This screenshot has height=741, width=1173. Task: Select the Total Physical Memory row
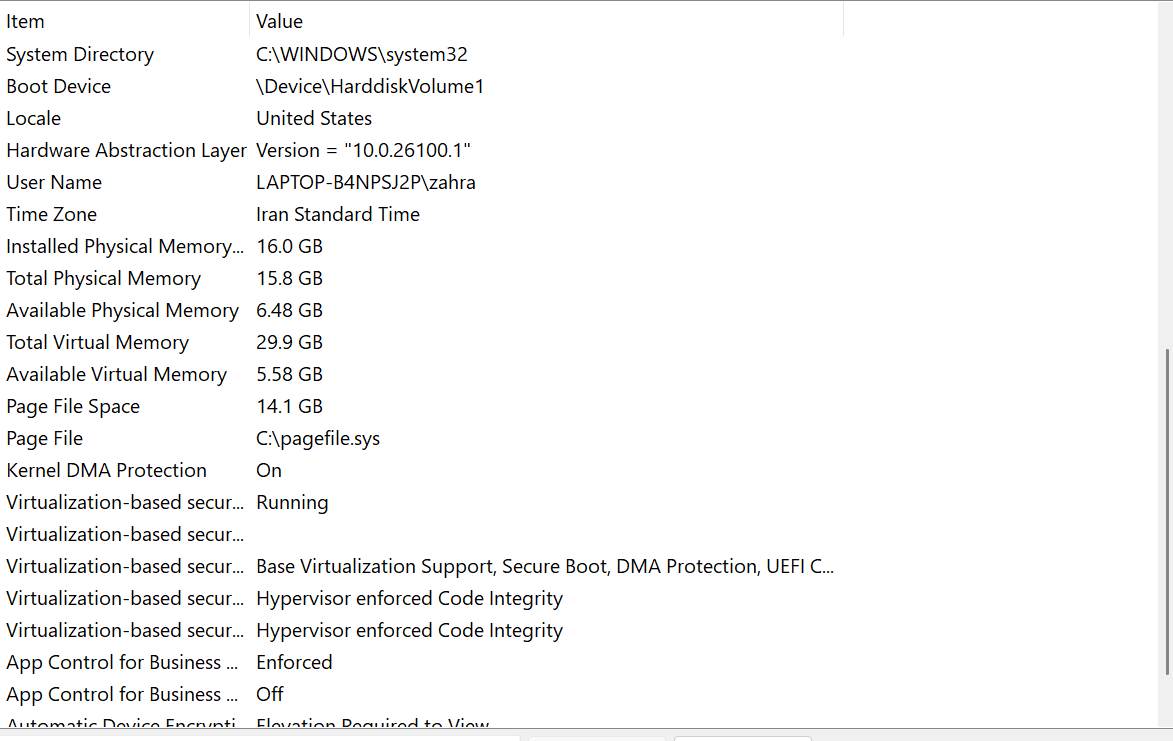pos(103,278)
